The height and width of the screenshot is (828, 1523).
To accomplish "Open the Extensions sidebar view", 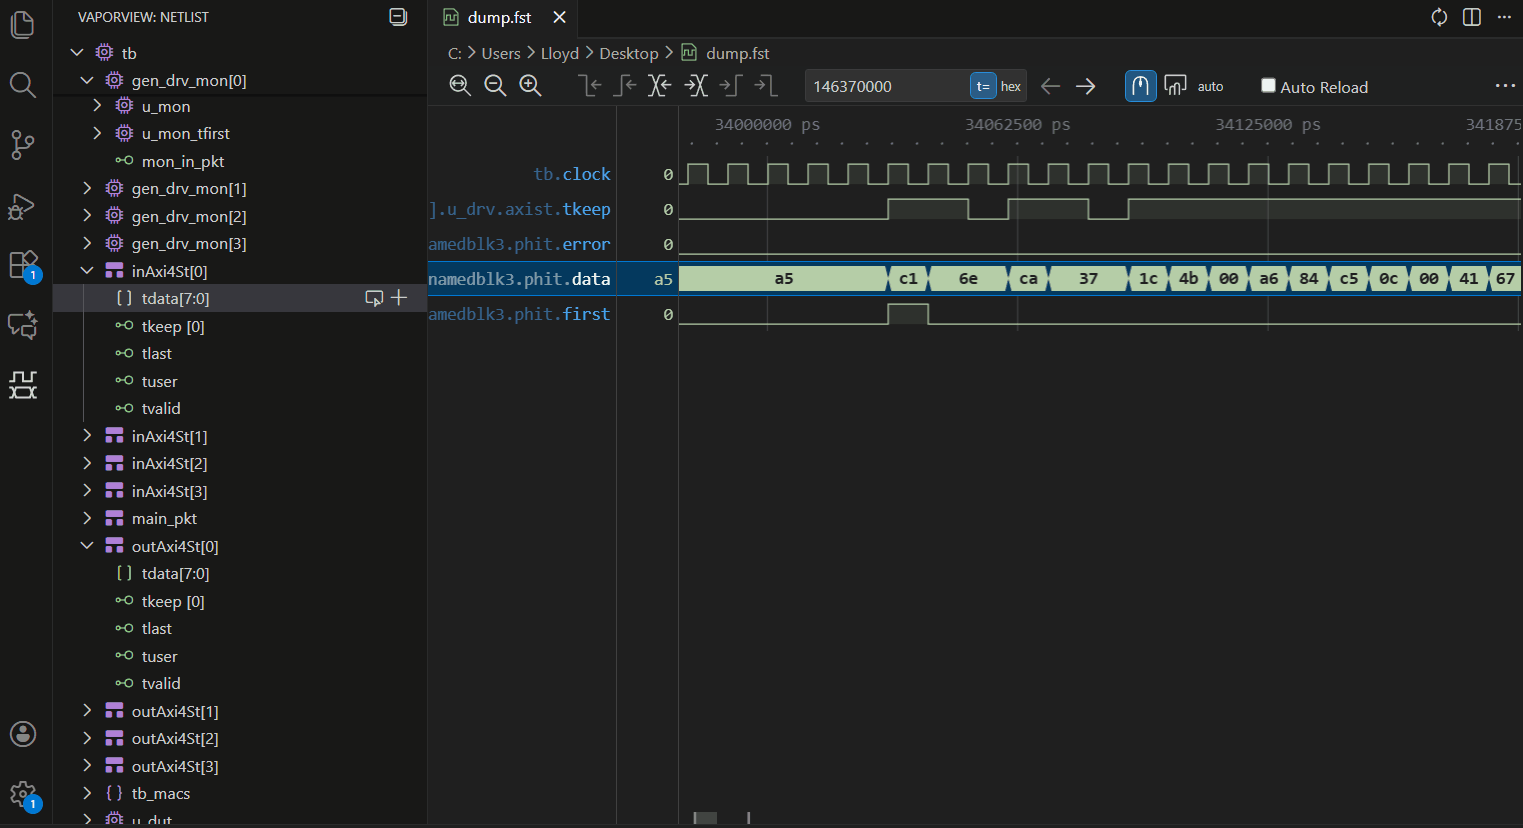I will (x=22, y=265).
